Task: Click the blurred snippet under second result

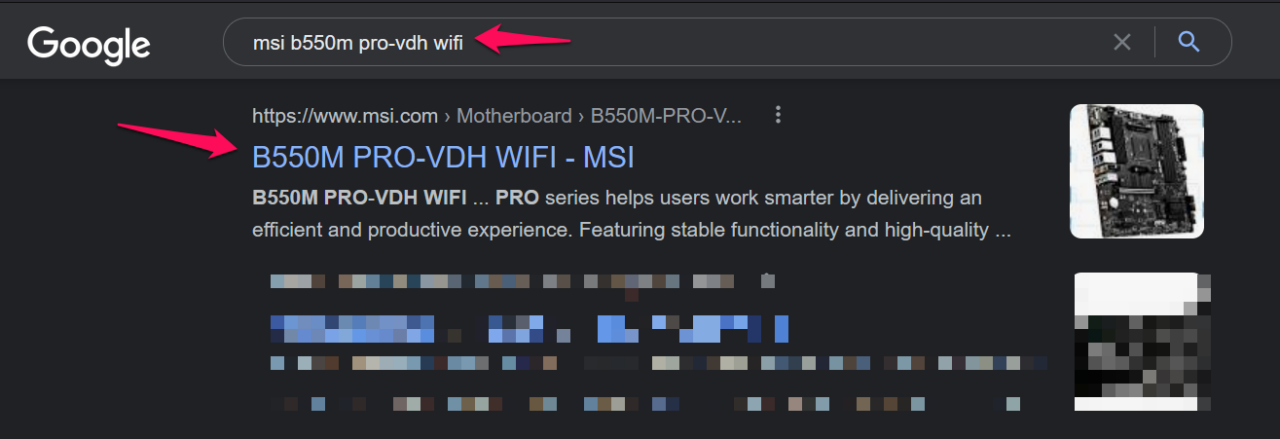Action: coord(658,383)
